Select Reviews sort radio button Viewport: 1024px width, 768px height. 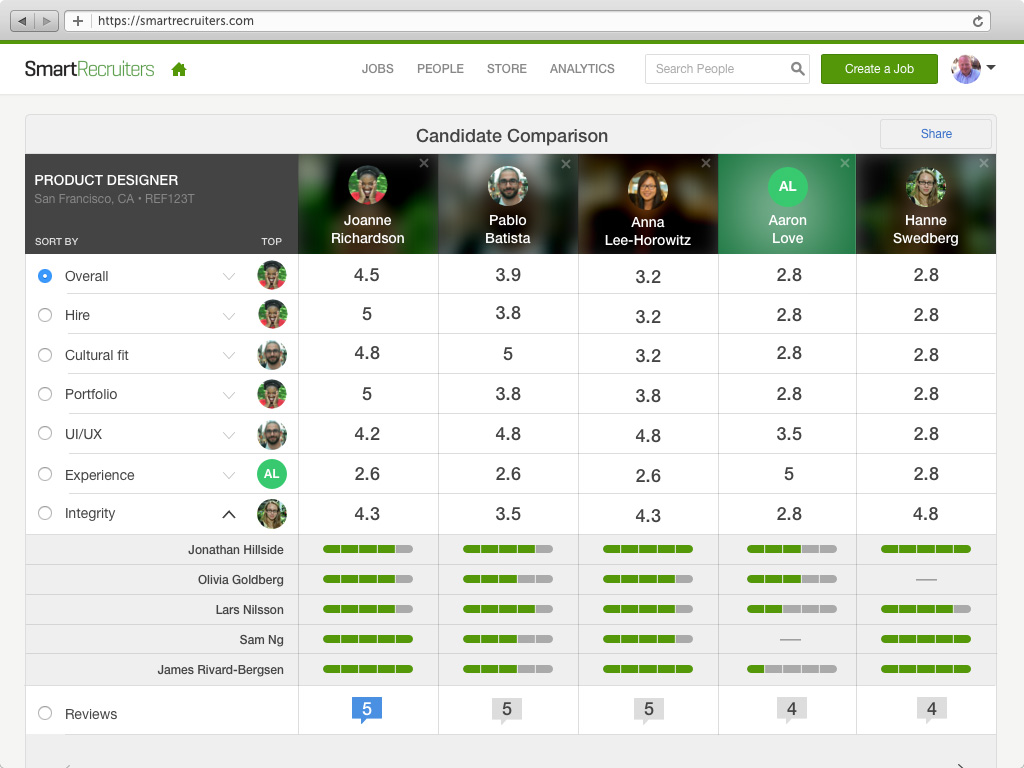pos(45,712)
